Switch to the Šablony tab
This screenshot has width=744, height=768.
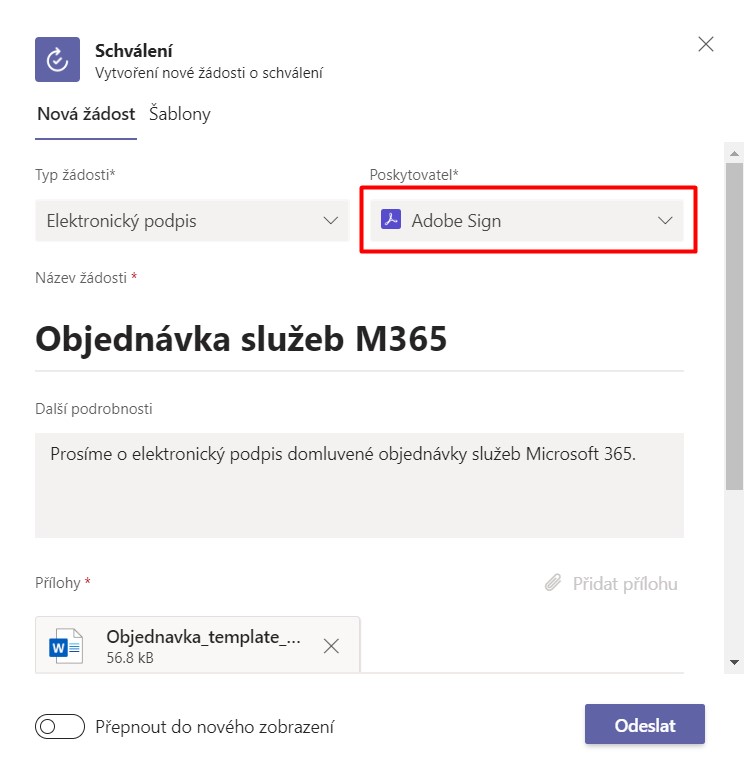point(180,114)
